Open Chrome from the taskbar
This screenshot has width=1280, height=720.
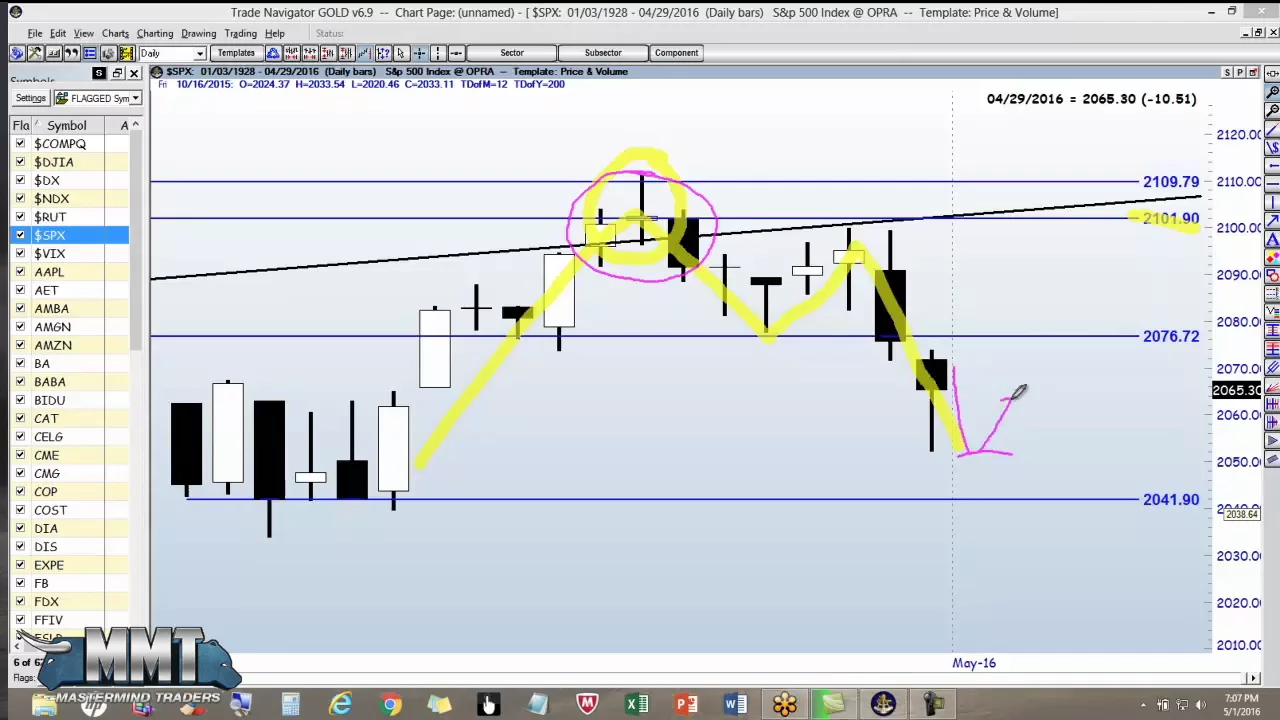pyautogui.click(x=391, y=705)
